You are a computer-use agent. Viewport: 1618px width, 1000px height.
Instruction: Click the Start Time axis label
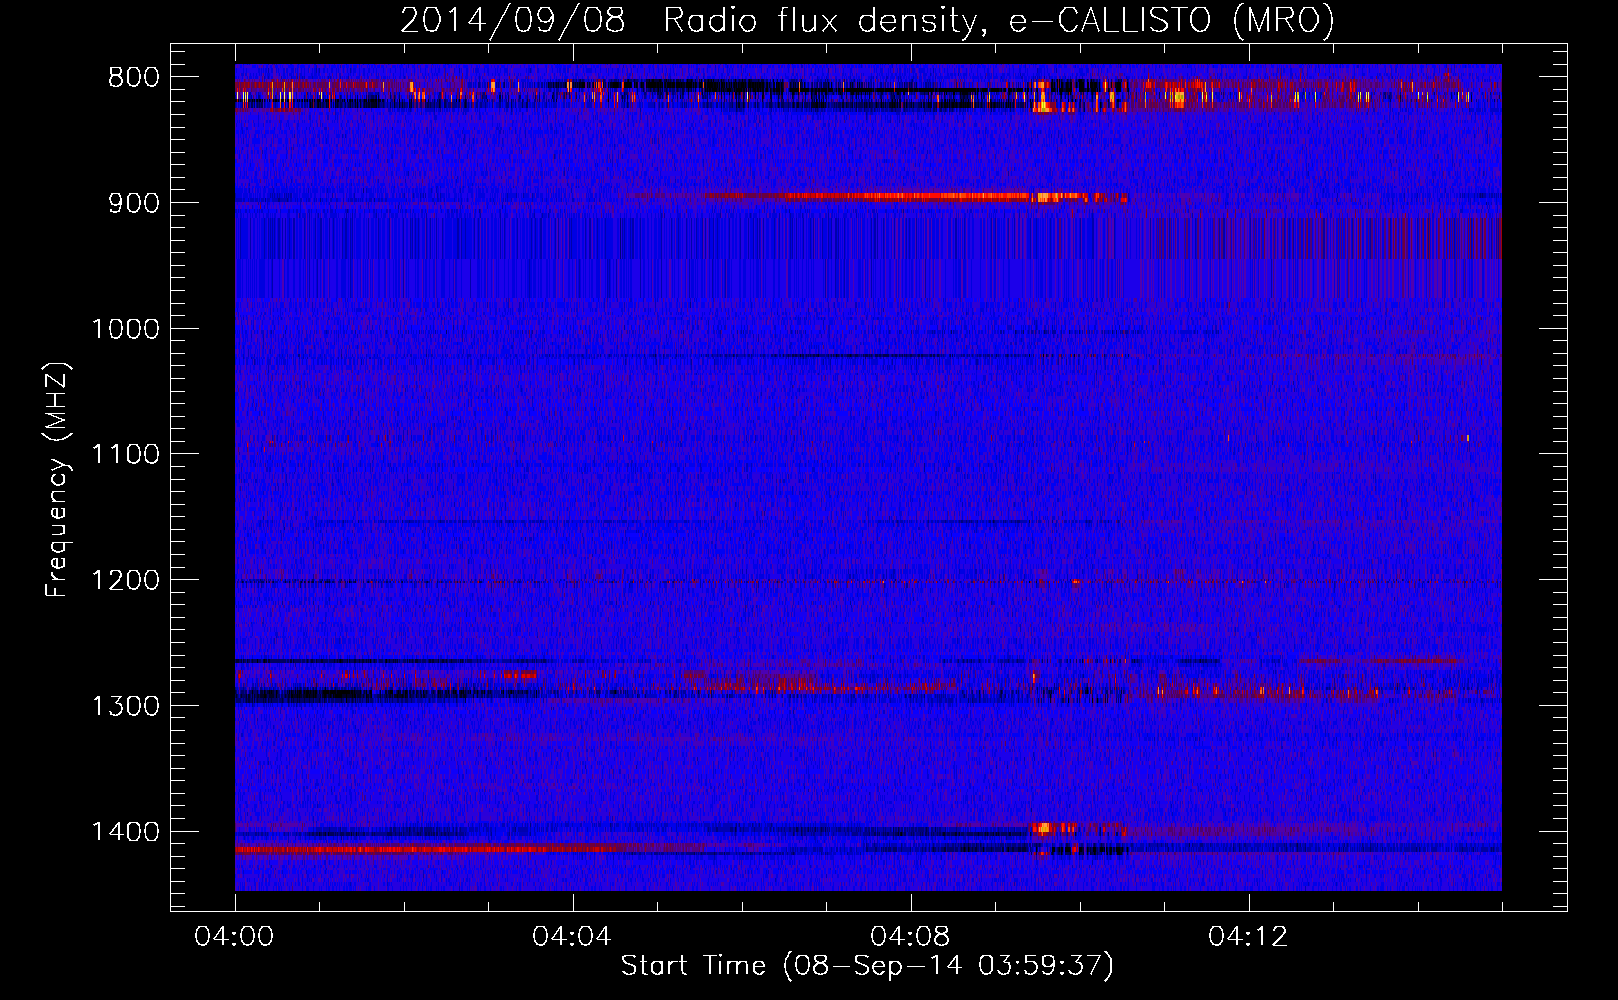867,966
